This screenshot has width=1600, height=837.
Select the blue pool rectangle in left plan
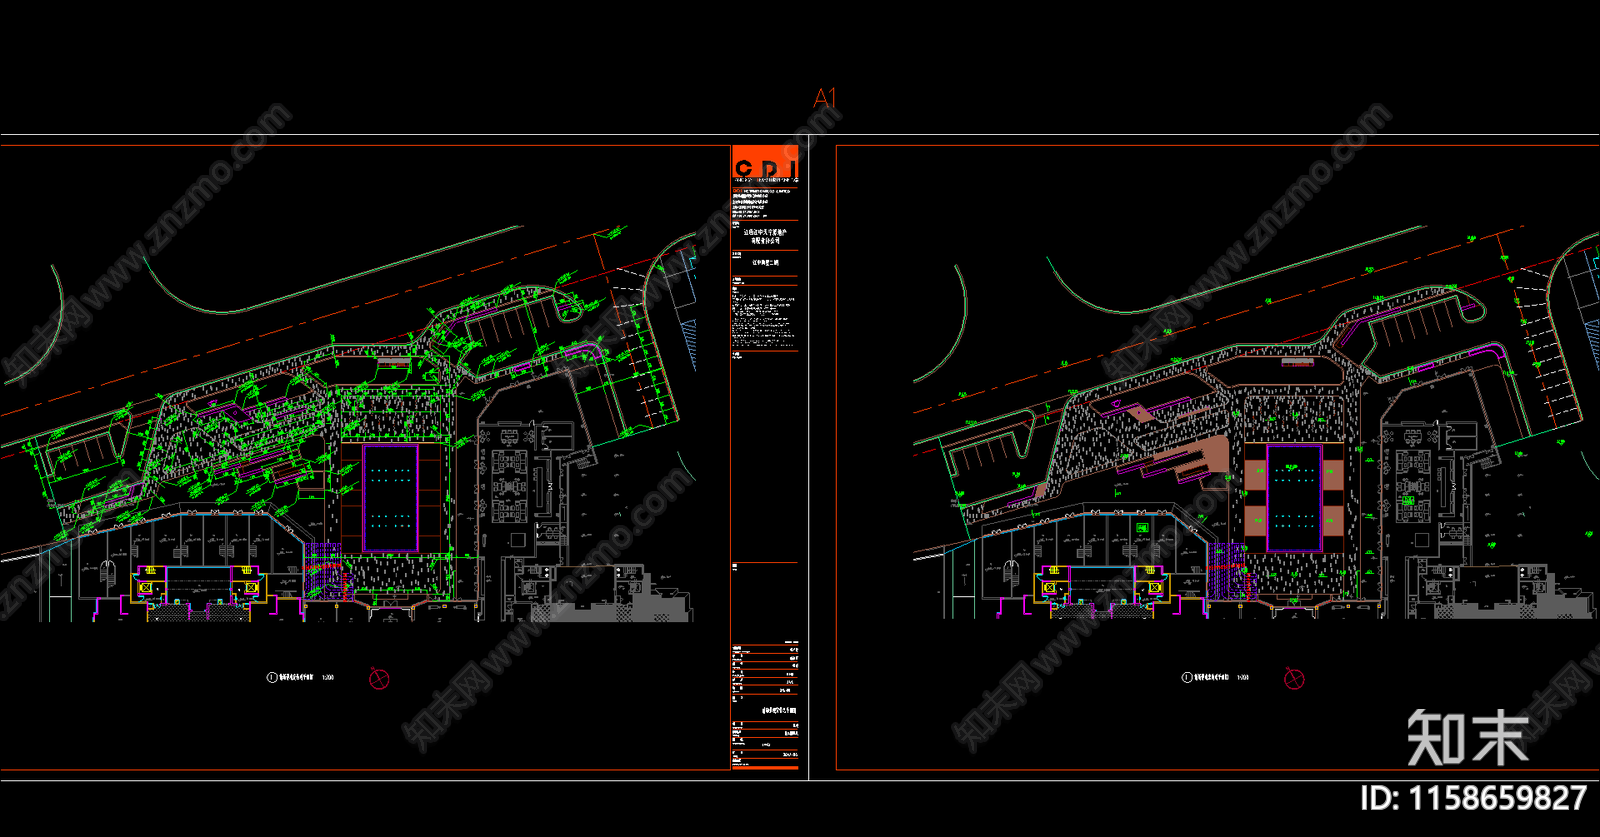pos(390,499)
